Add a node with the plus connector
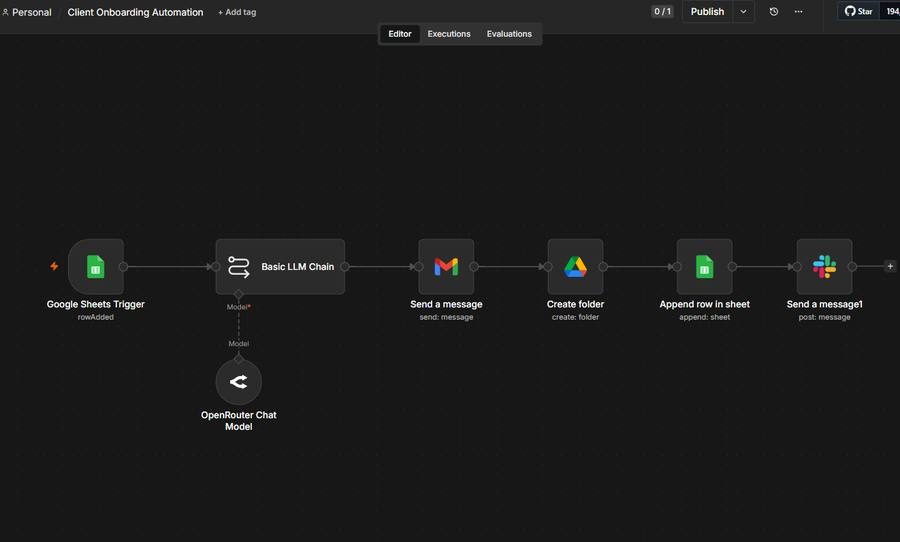This screenshot has height=542, width=900. (890, 266)
